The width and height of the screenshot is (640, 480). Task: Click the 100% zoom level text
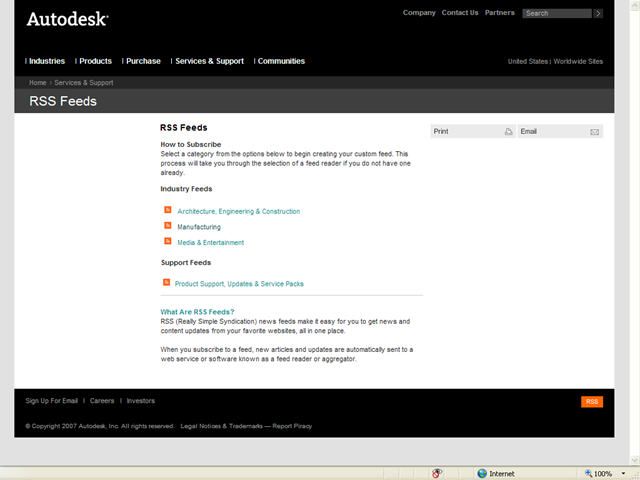click(x=603, y=474)
